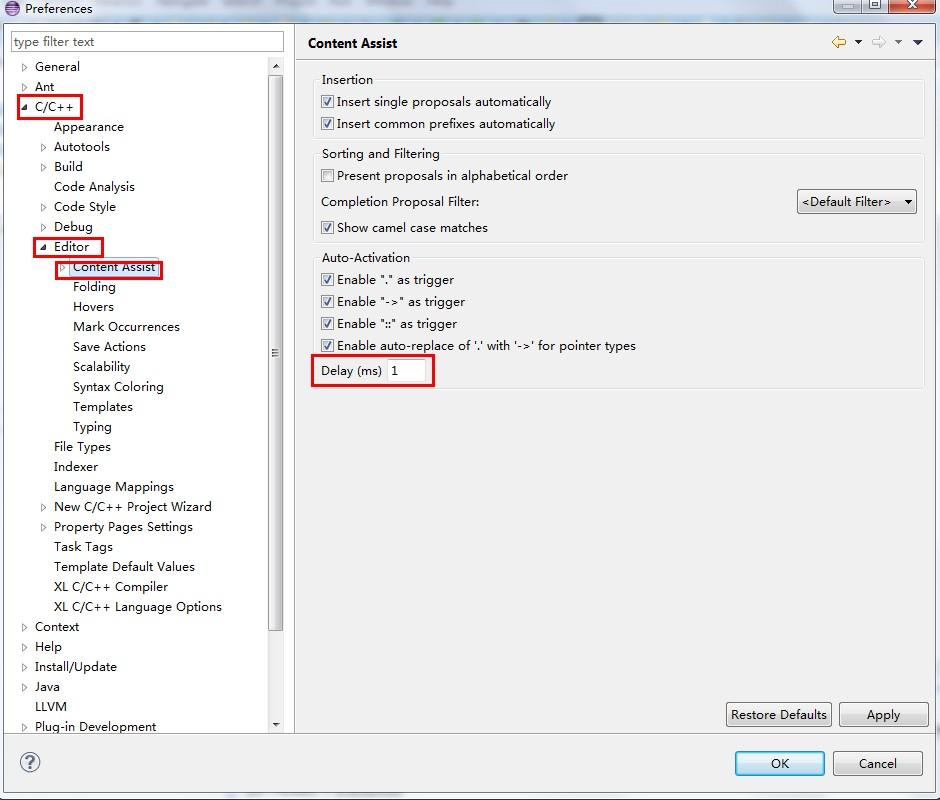The image size is (940, 800).
Task: Select LLVM preferences page
Action: 51,706
